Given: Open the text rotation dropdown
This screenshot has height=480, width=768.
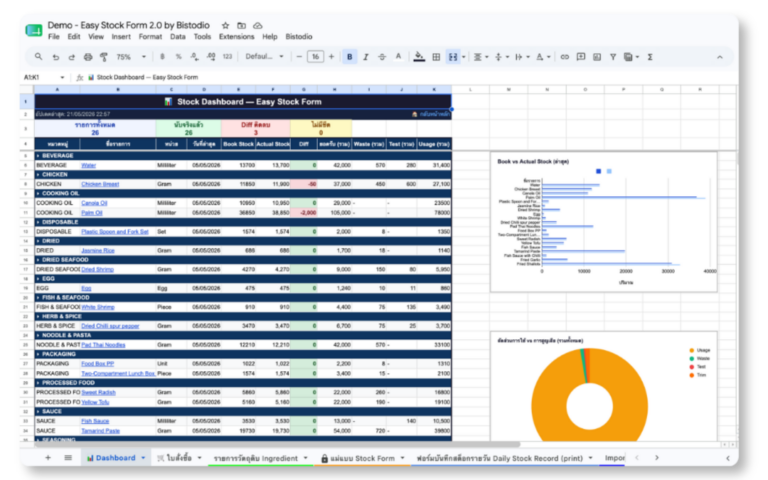Looking at the screenshot, I should click(543, 57).
